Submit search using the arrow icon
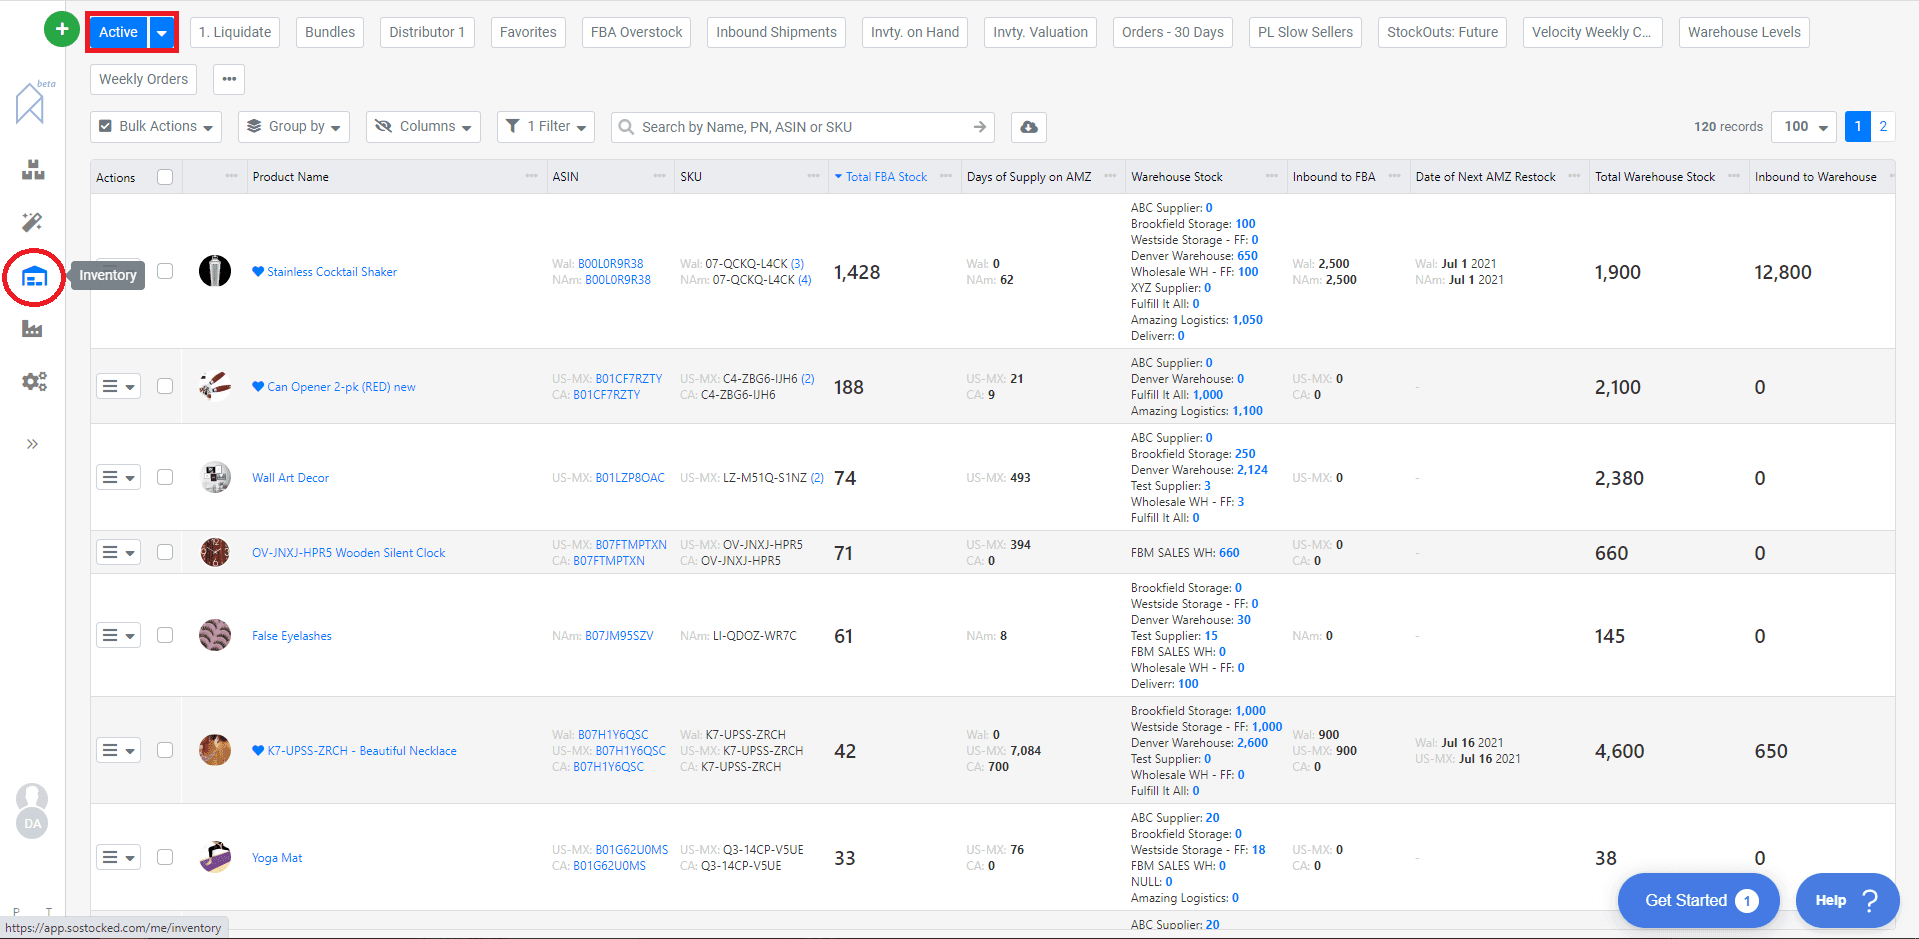This screenshot has width=1919, height=939. tap(980, 127)
